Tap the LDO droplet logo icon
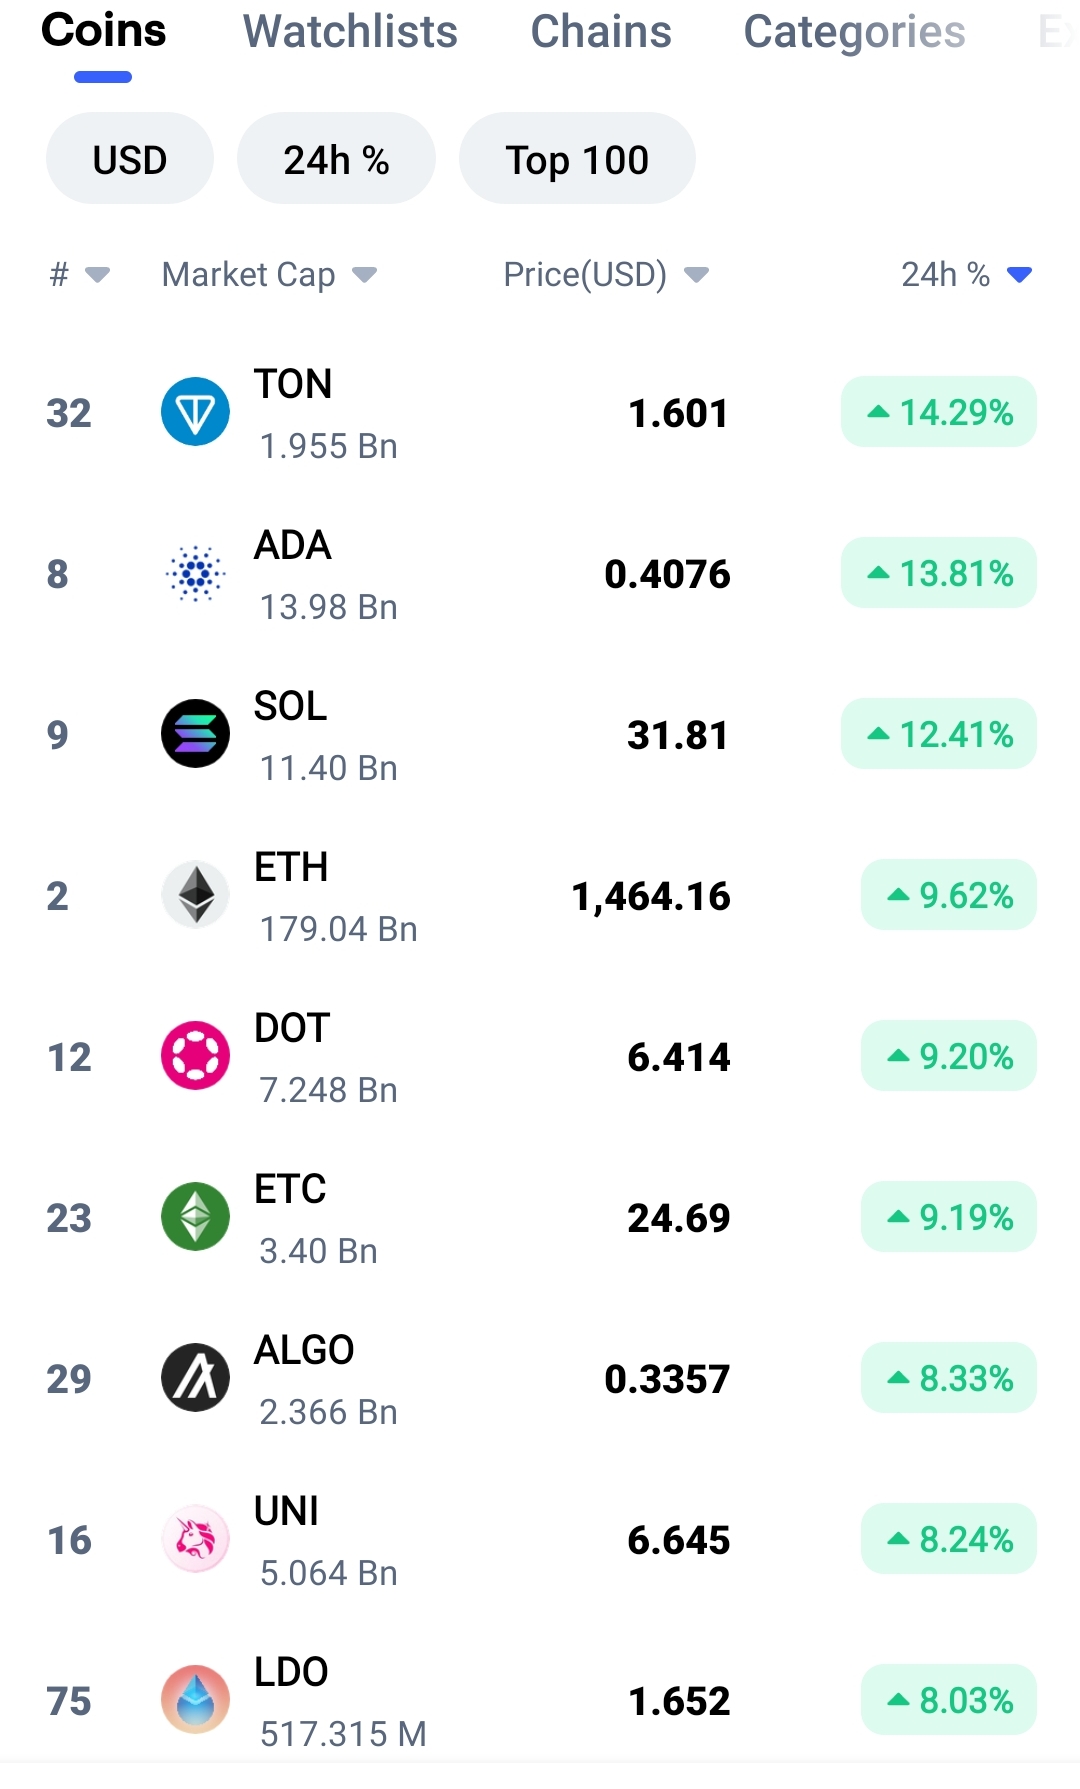 point(195,1700)
